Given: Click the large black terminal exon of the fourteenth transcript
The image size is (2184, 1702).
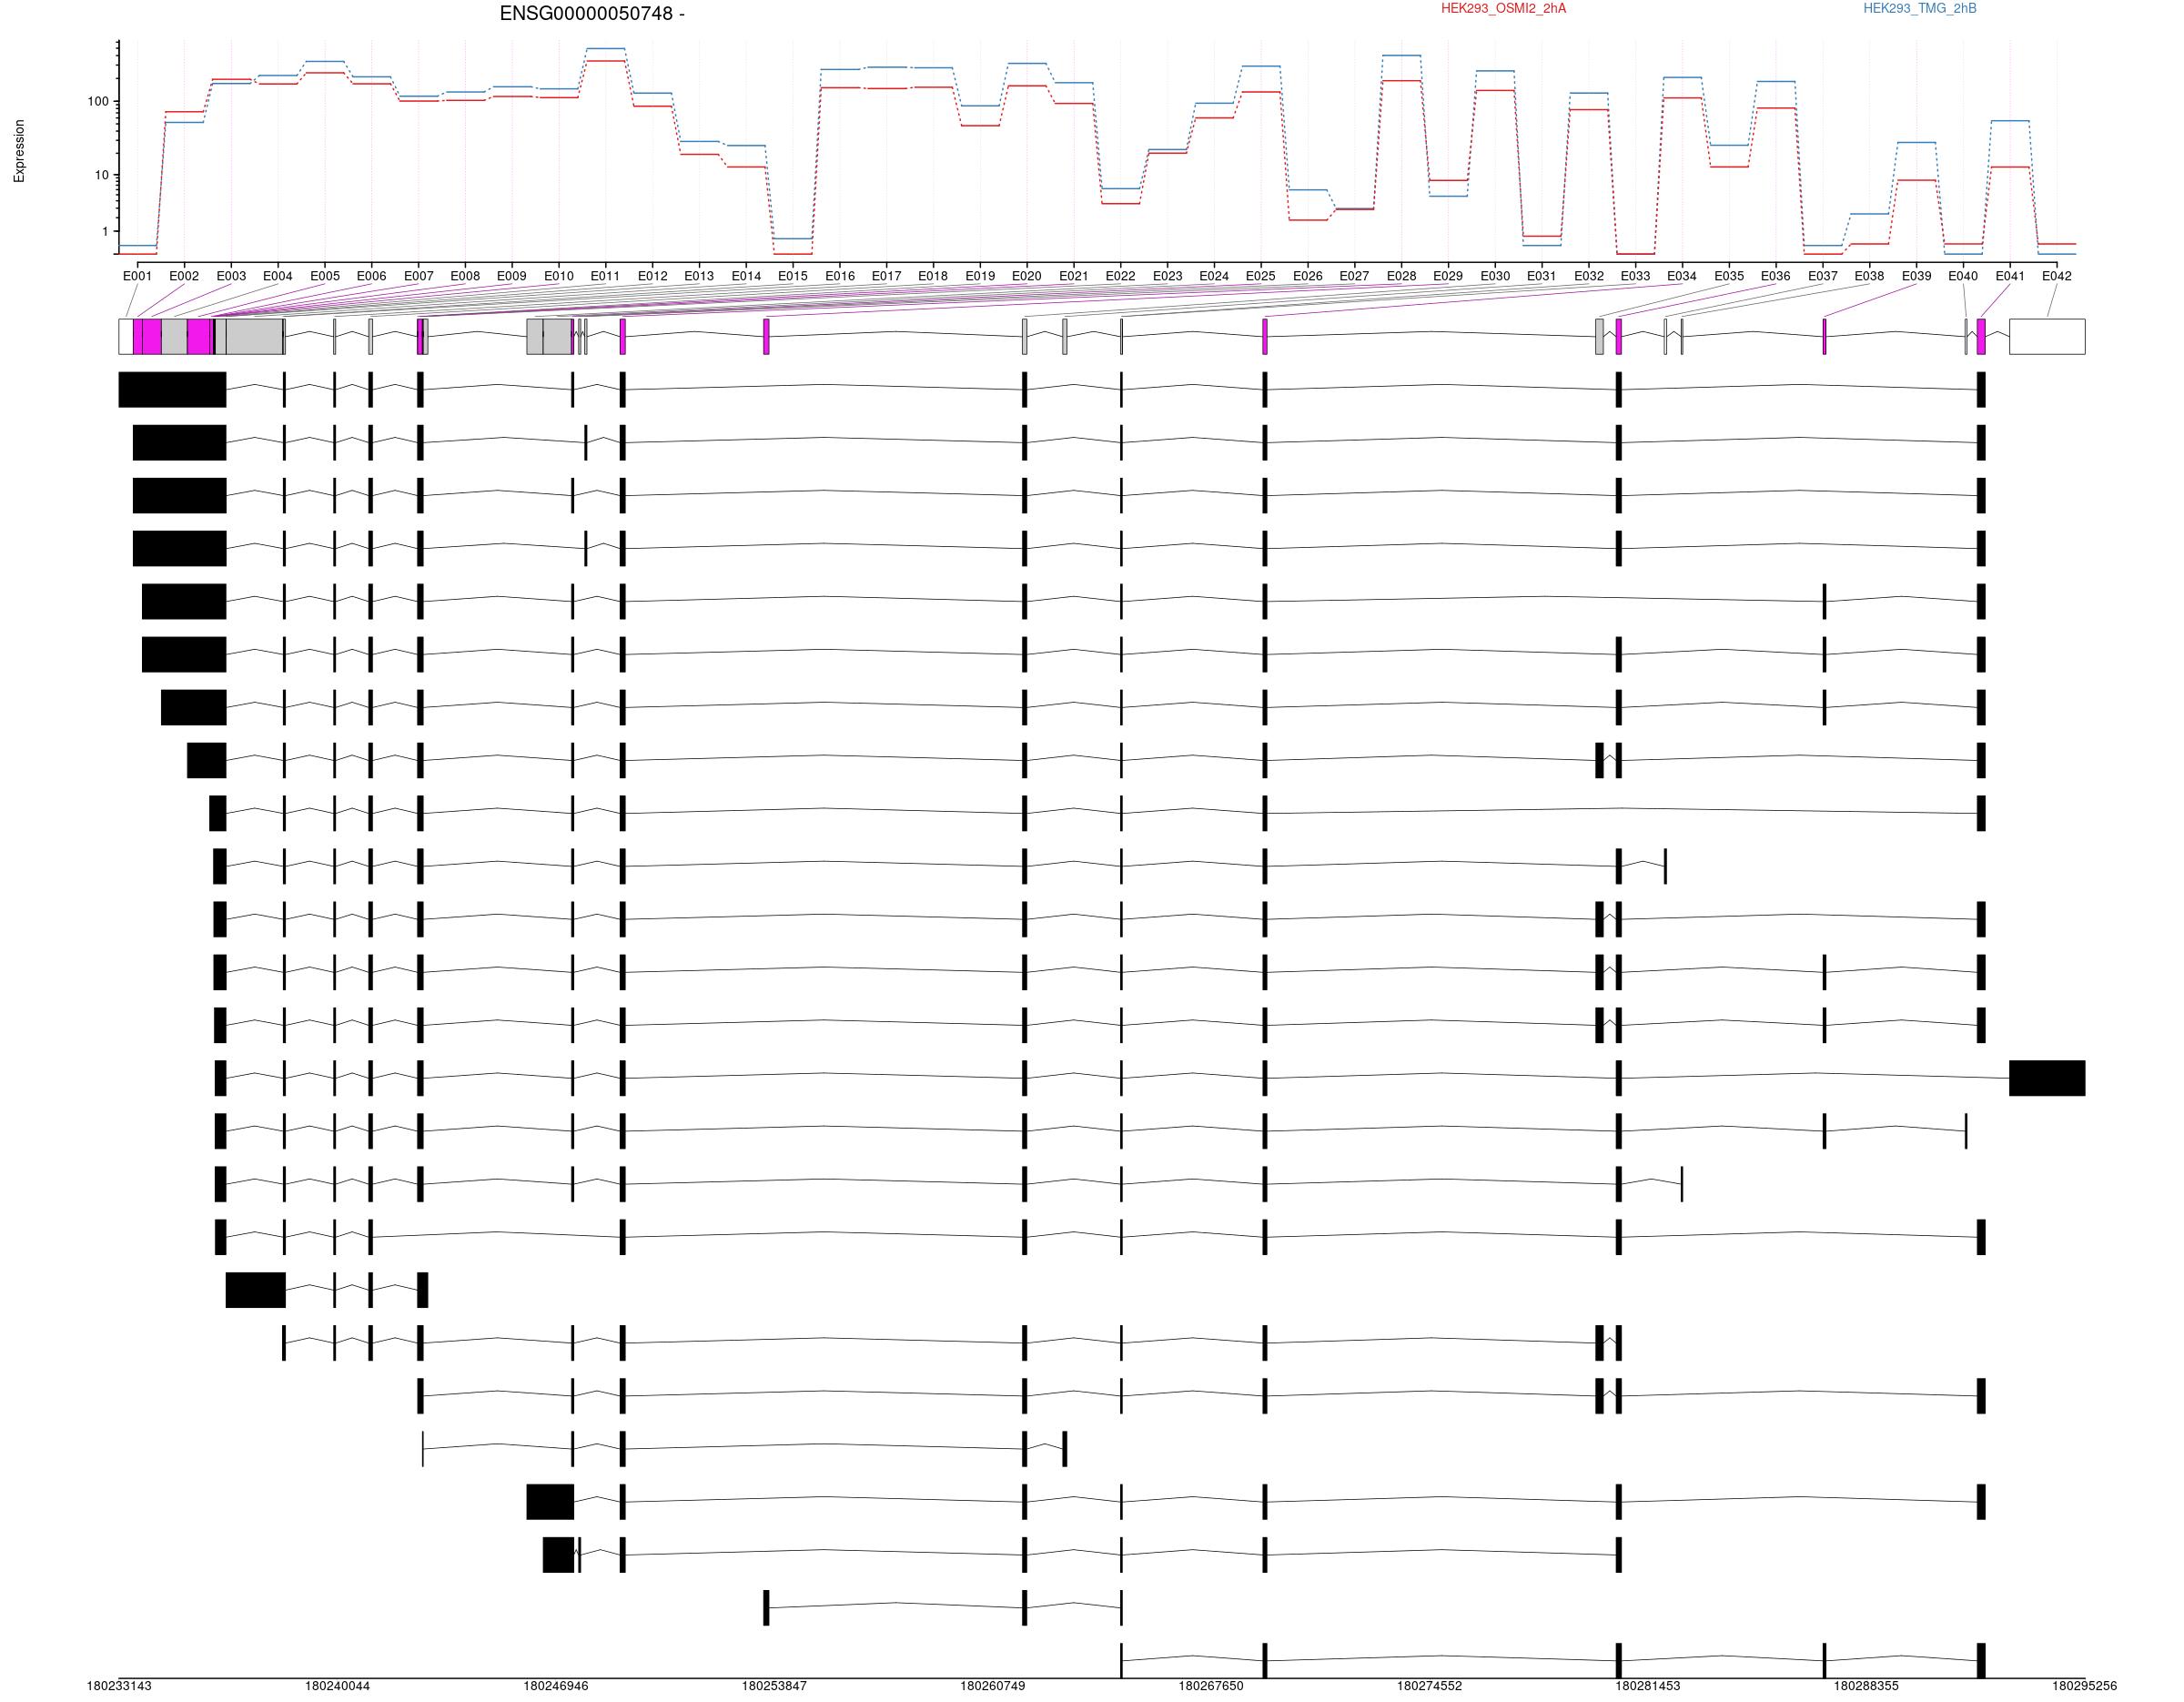Looking at the screenshot, I should point(2047,1078).
